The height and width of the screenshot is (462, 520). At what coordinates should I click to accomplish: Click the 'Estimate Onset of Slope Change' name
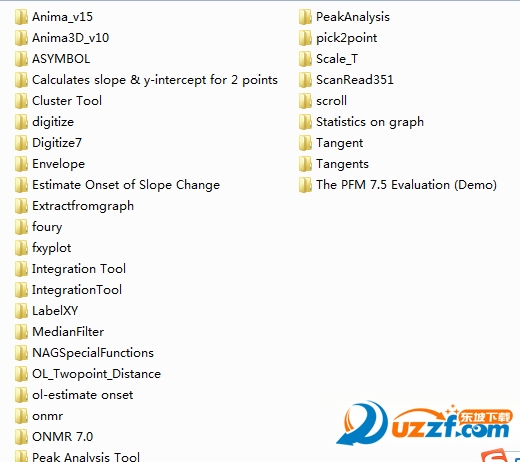[126, 185]
